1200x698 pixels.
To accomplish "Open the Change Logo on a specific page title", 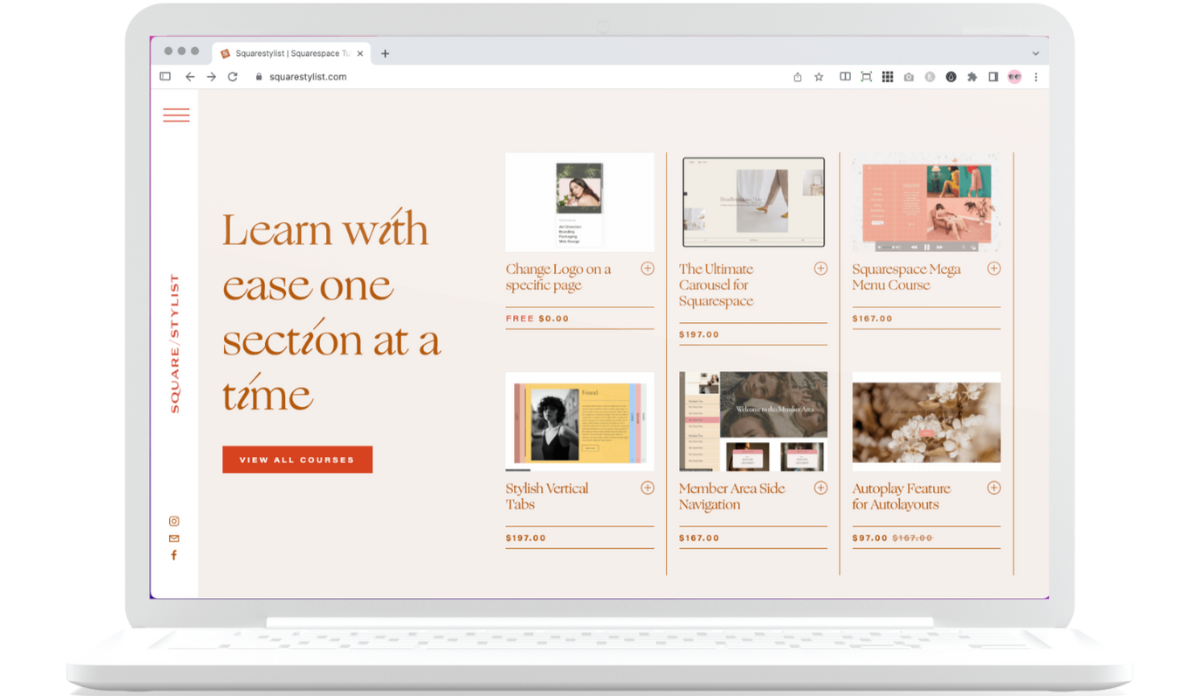I will point(558,277).
